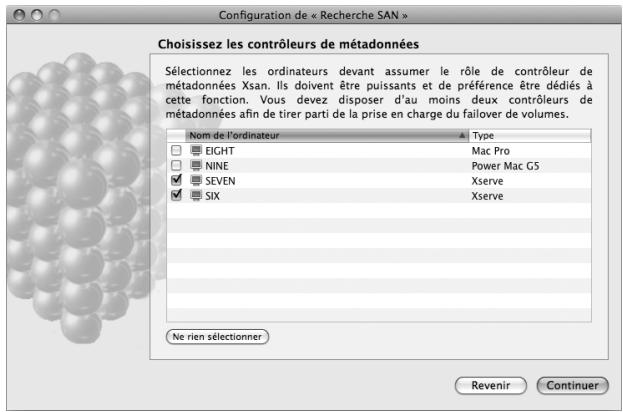Click the heading Choisissez les contrôleurs de métadonnées

(288, 44)
